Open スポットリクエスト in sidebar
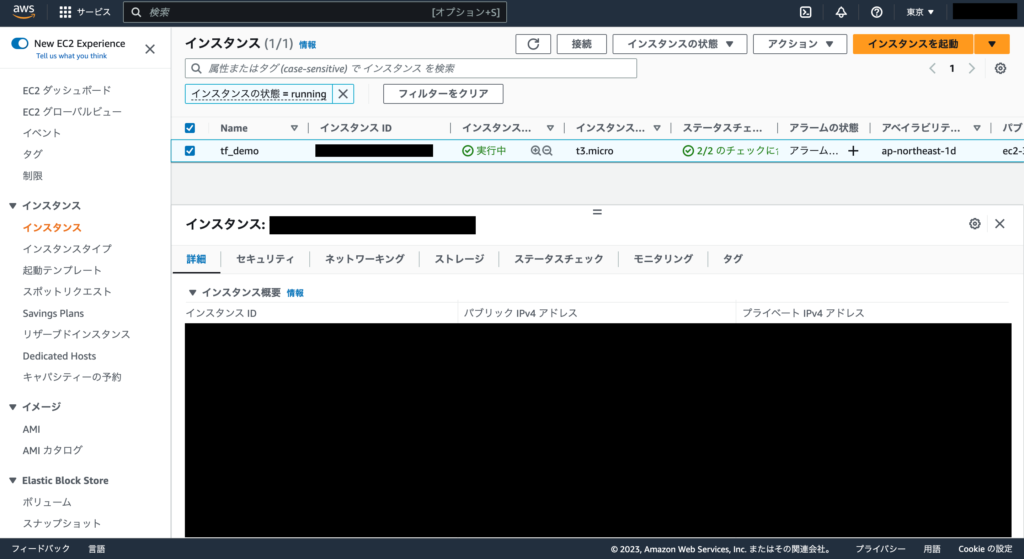Image resolution: width=1024 pixels, height=559 pixels. (67, 292)
